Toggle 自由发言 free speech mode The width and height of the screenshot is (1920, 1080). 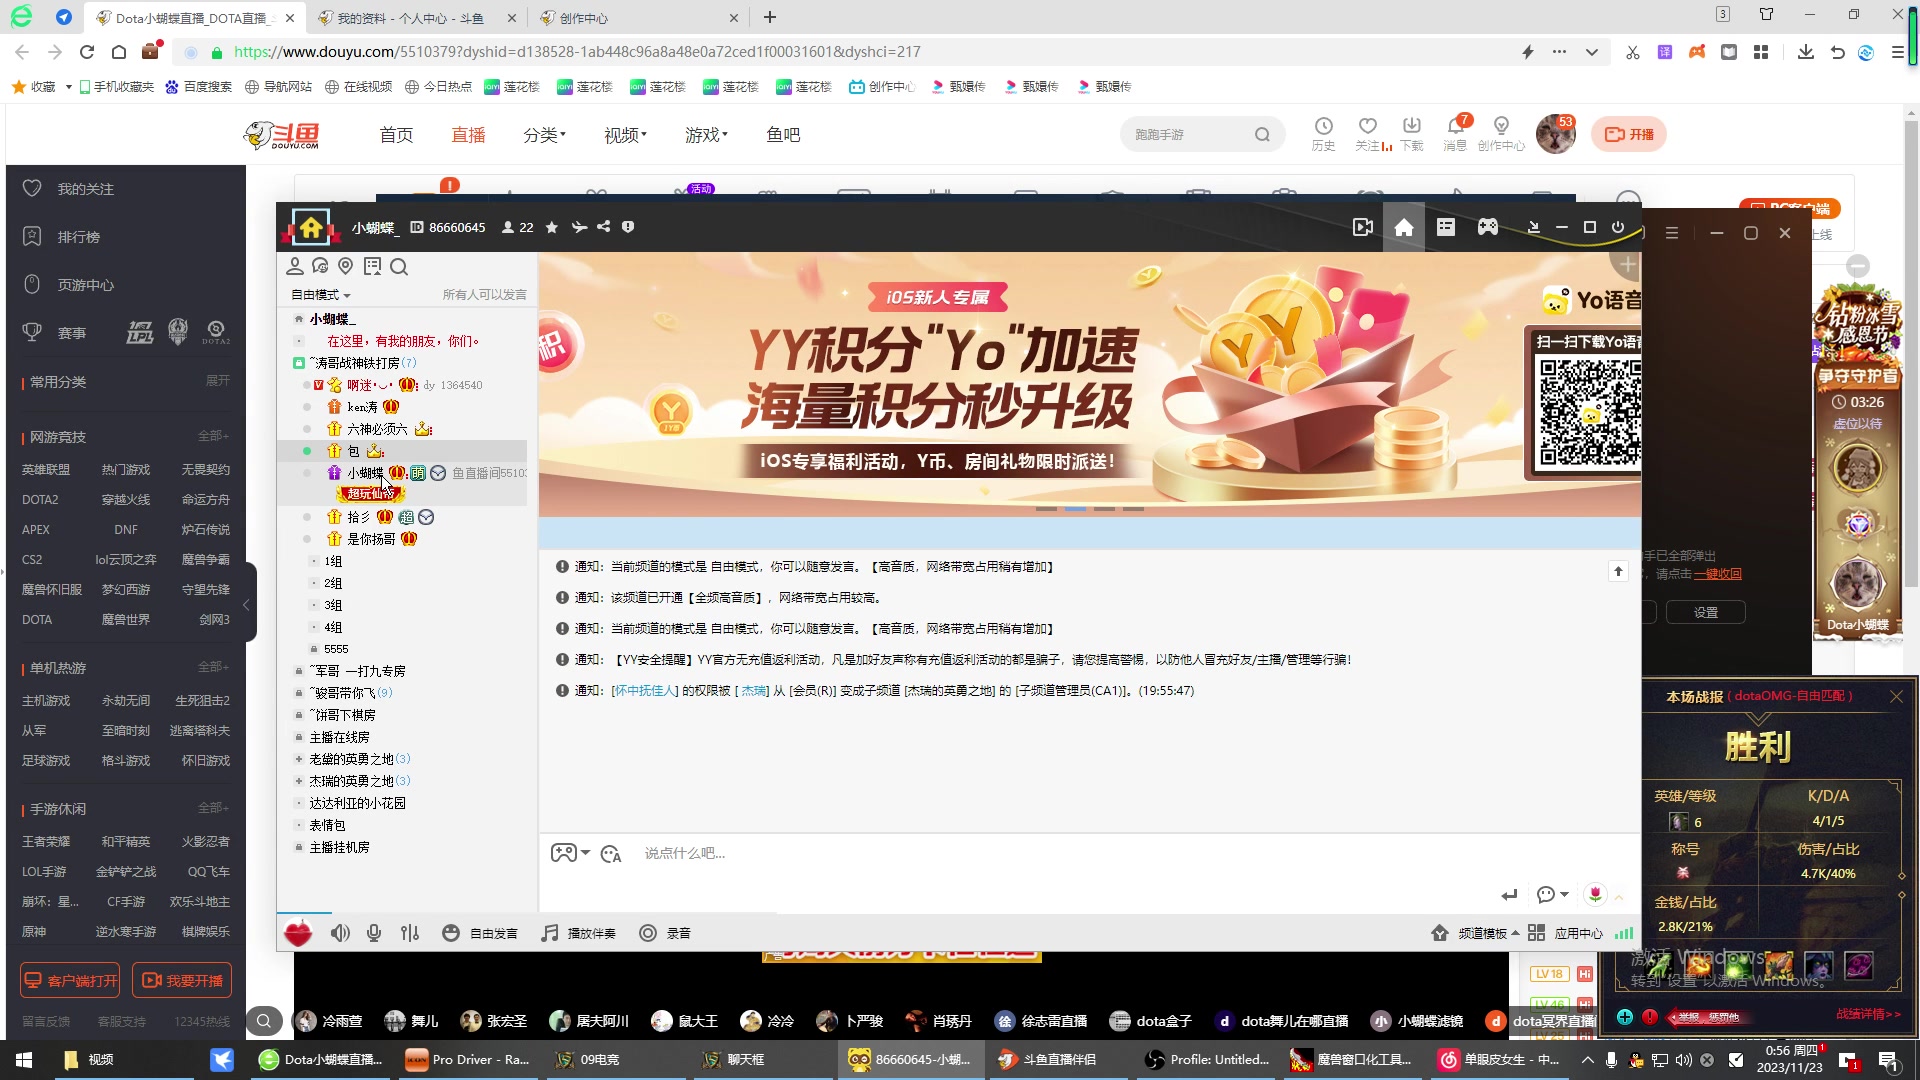[x=480, y=933]
